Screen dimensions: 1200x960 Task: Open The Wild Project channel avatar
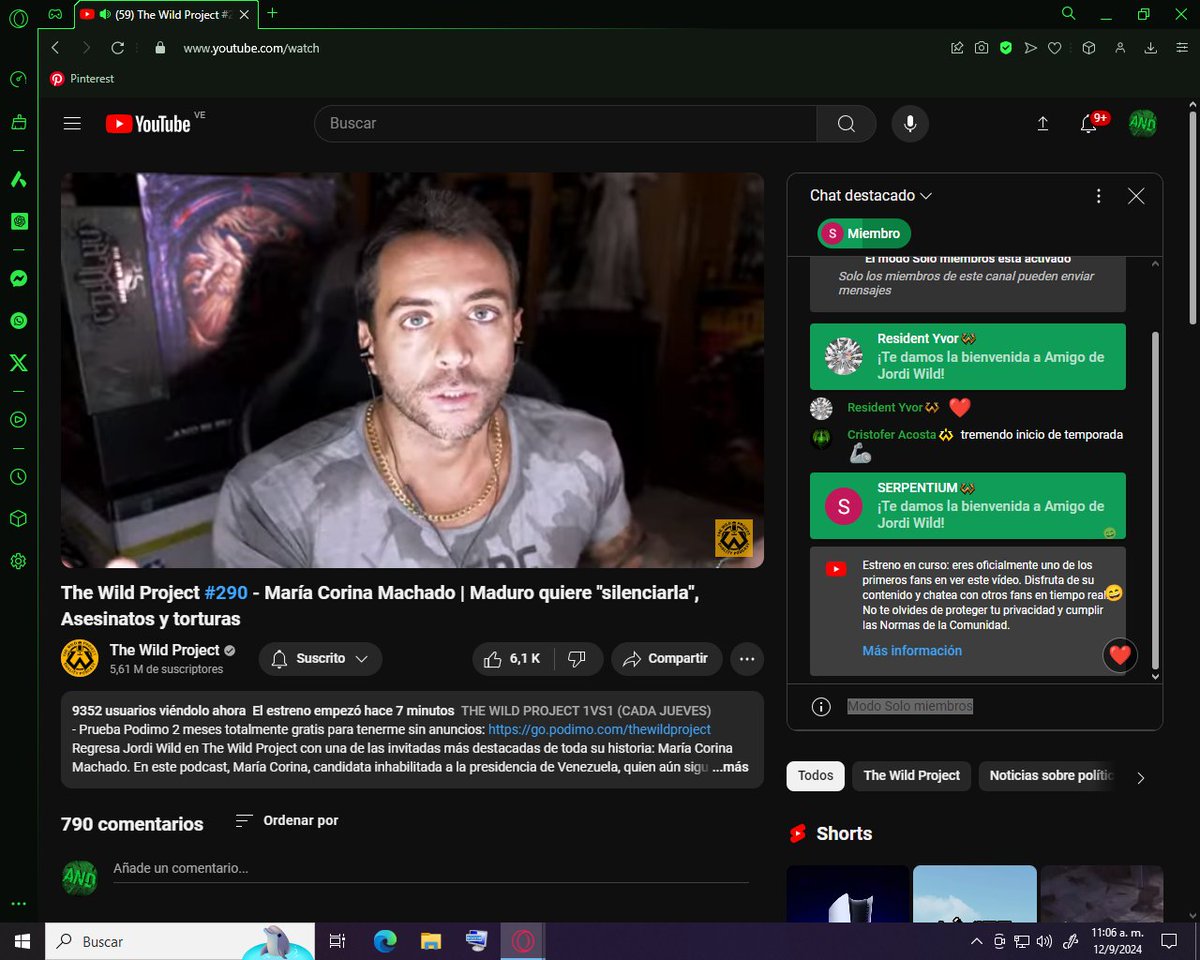[x=79, y=658]
